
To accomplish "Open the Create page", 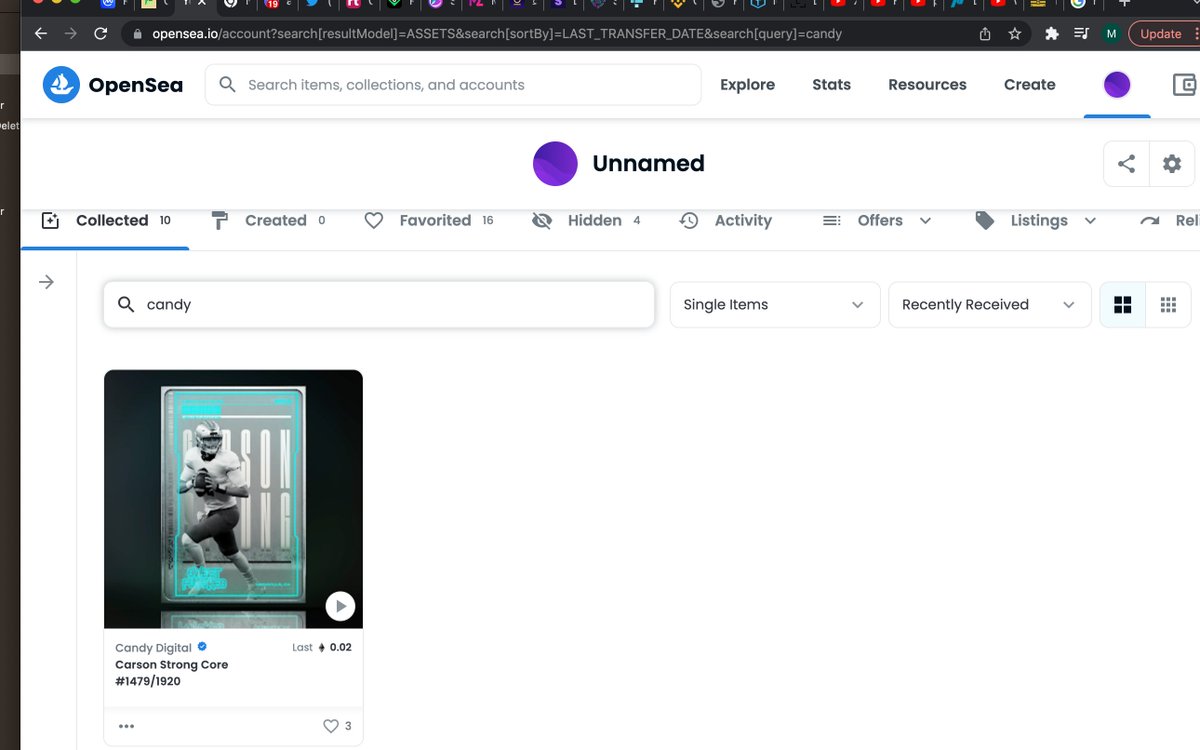I will [1029, 85].
